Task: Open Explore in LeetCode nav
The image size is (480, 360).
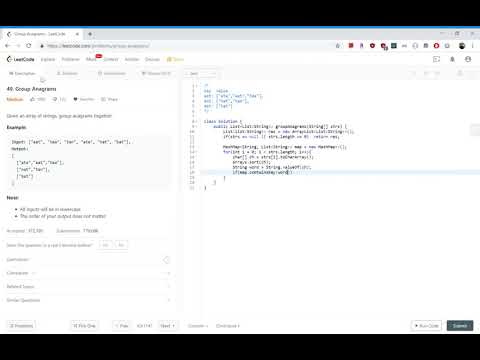Action: (x=48, y=59)
